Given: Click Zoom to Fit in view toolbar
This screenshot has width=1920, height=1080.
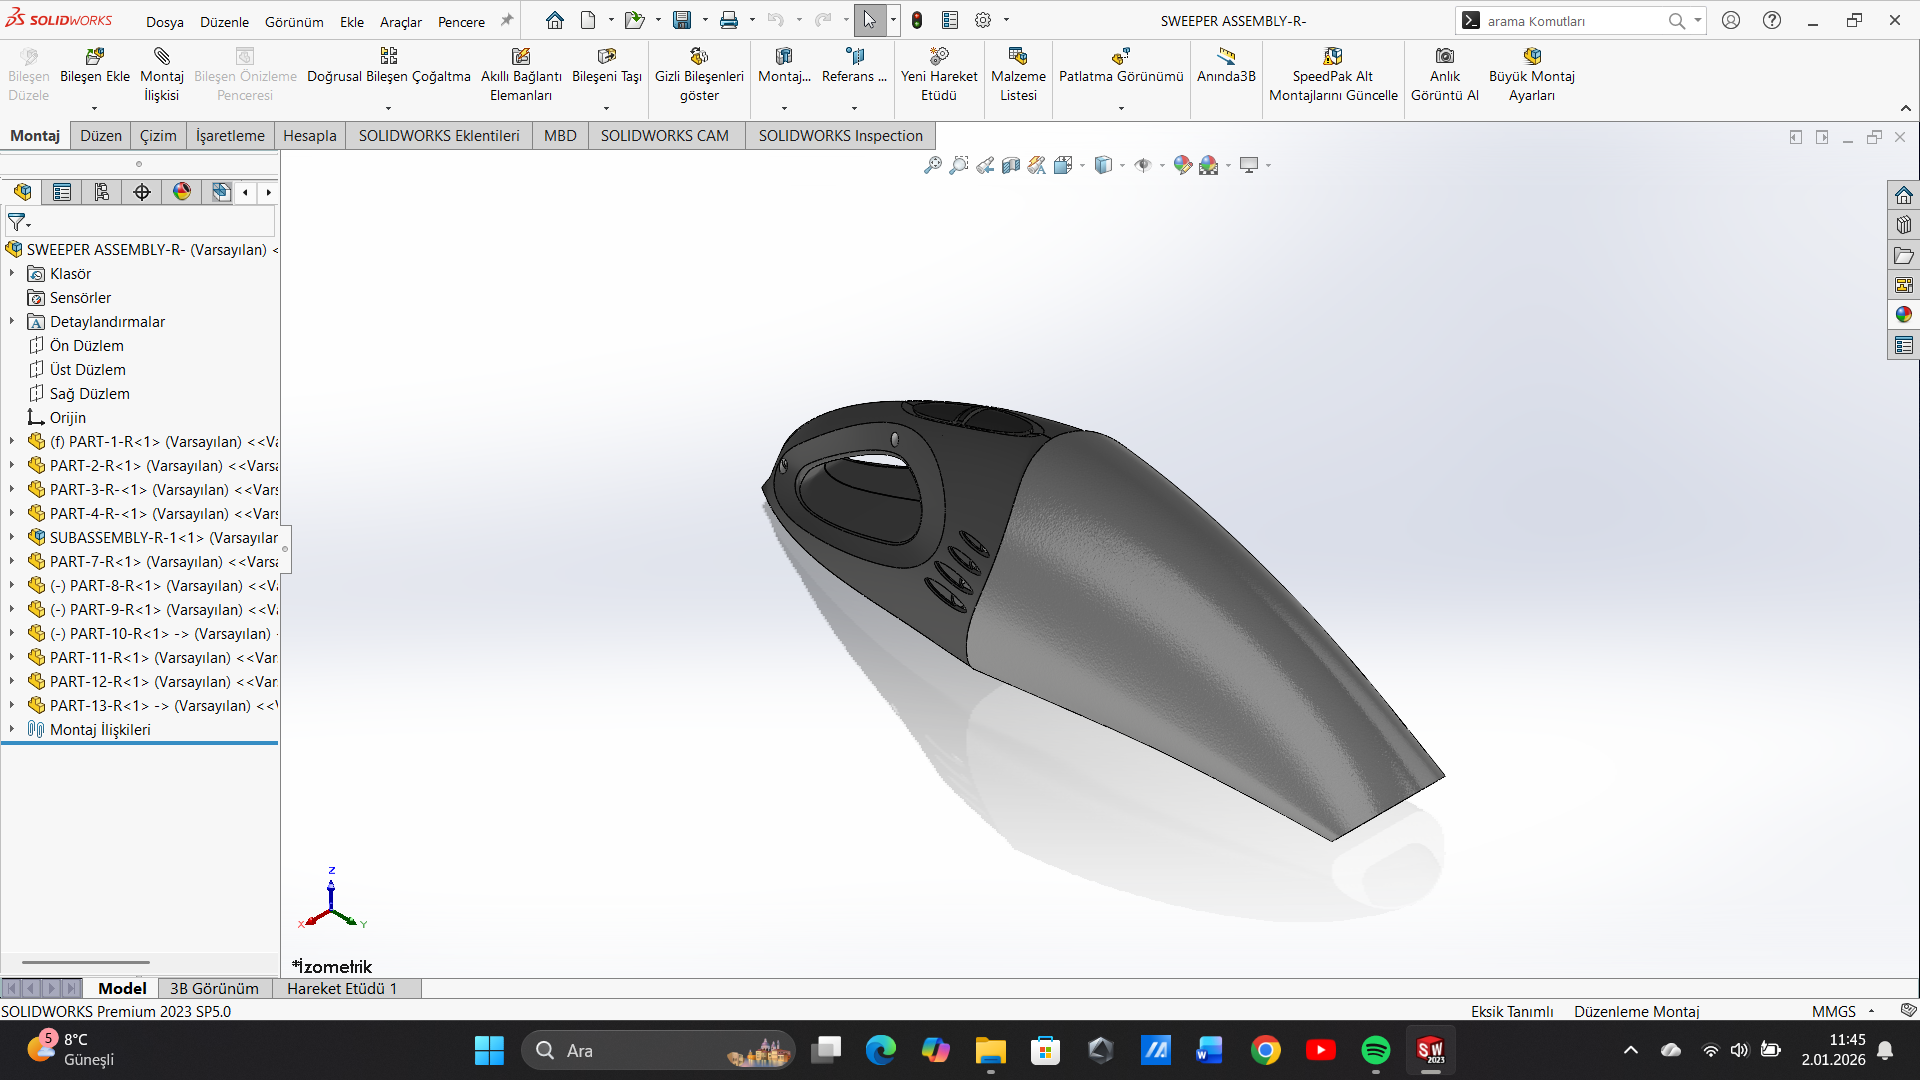Looking at the screenshot, I should [x=932, y=165].
